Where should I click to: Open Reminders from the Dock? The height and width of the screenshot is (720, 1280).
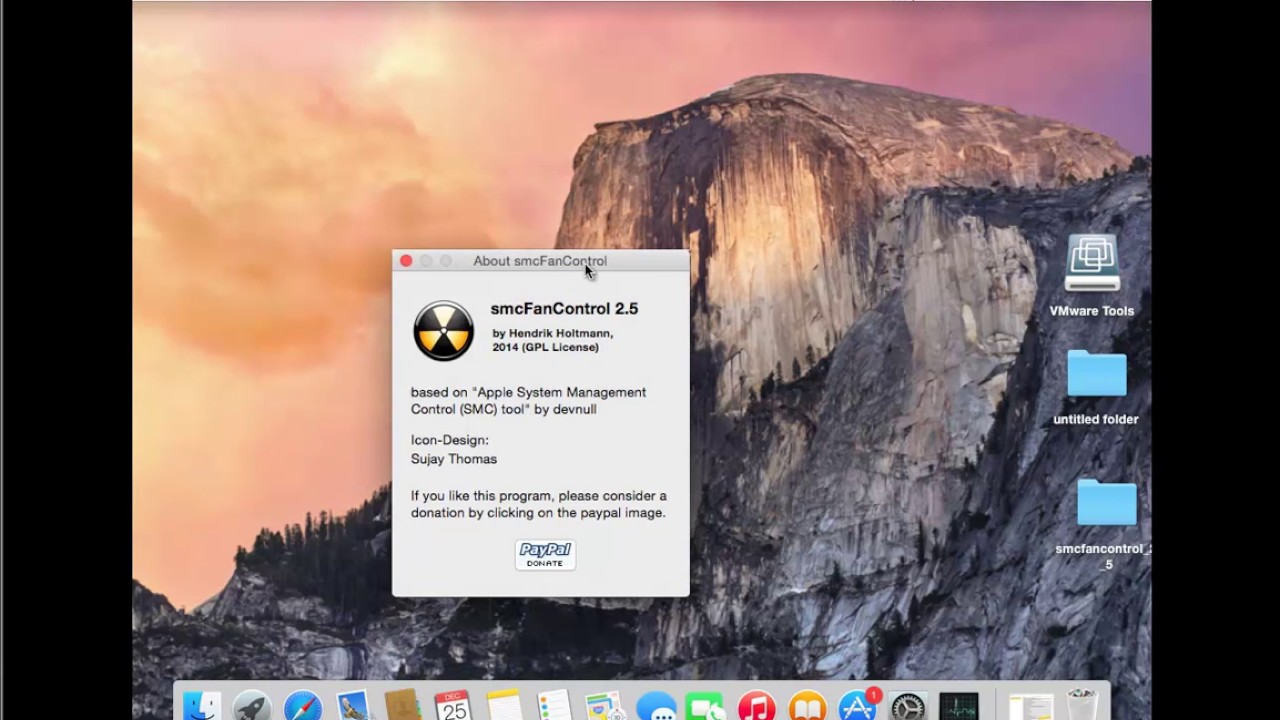[553, 705]
